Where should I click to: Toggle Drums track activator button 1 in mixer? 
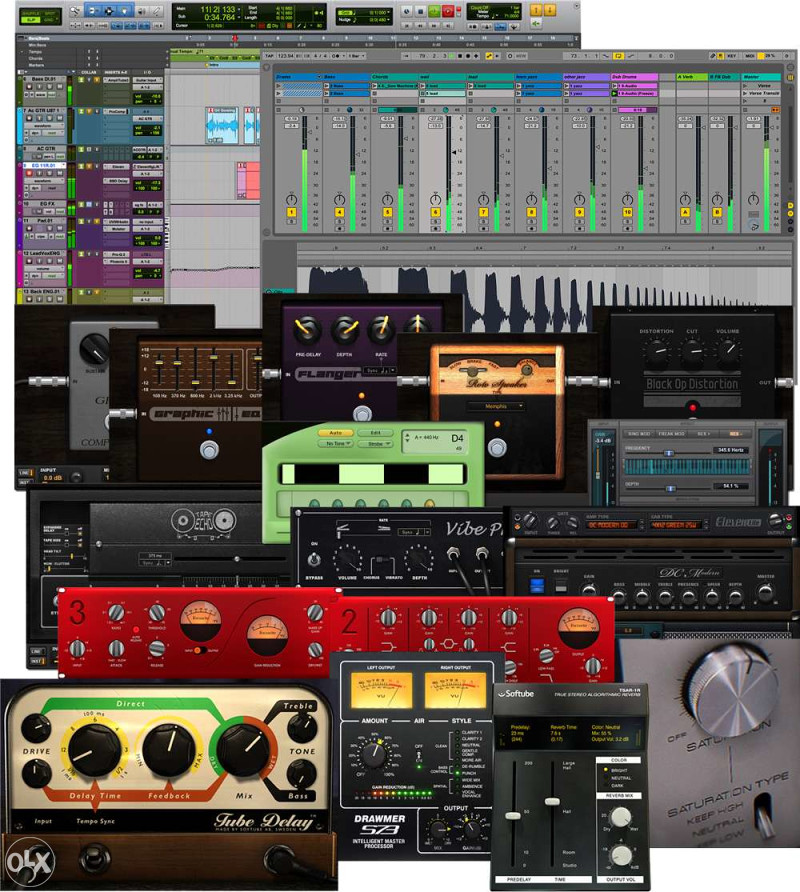pos(291,212)
